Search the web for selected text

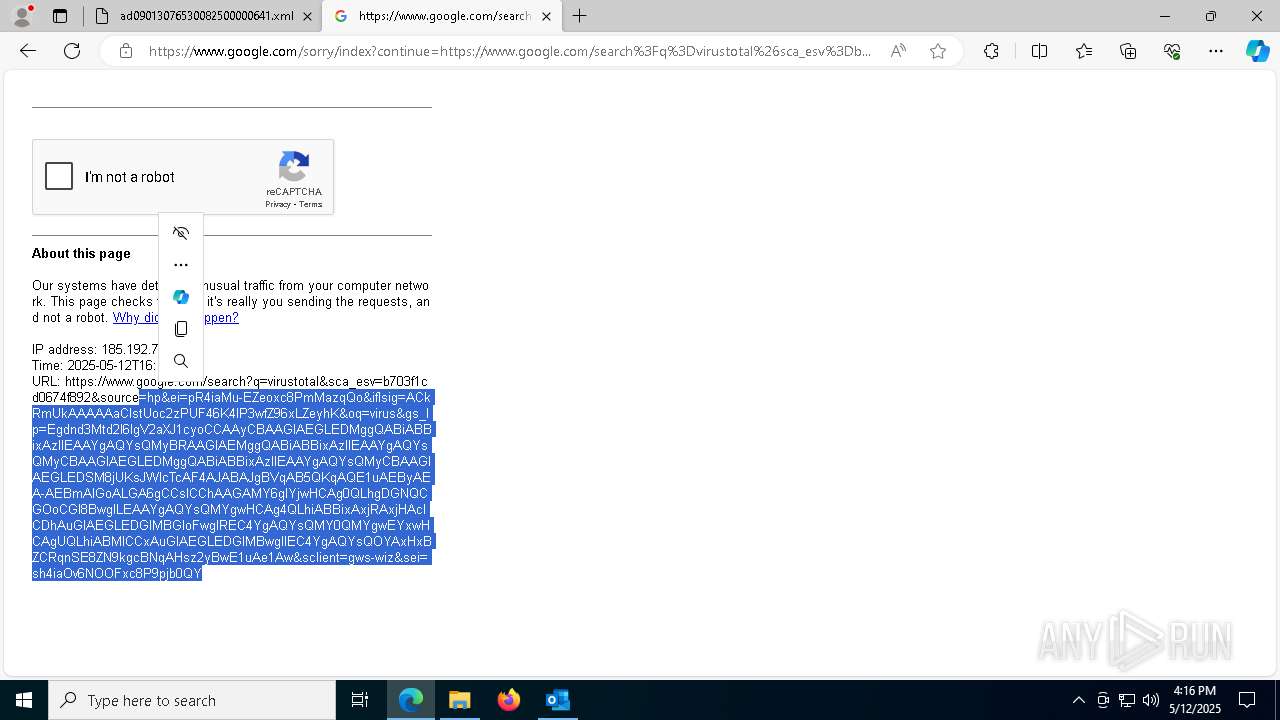point(181,361)
